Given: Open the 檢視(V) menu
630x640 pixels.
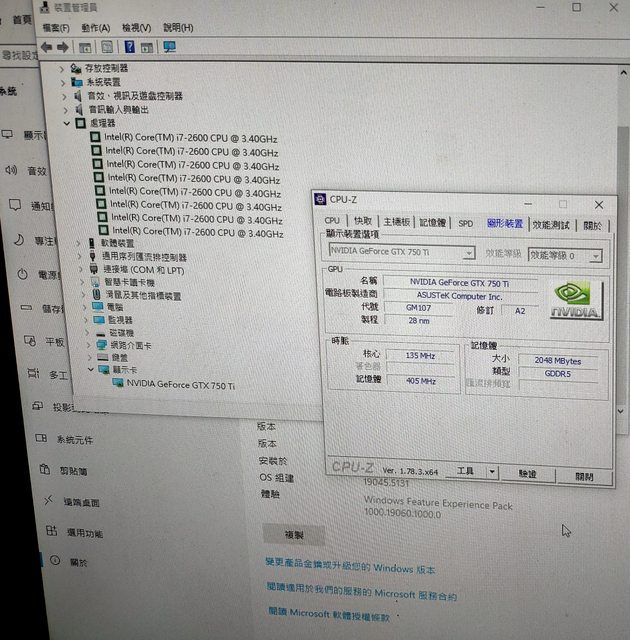Looking at the screenshot, I should (136, 28).
